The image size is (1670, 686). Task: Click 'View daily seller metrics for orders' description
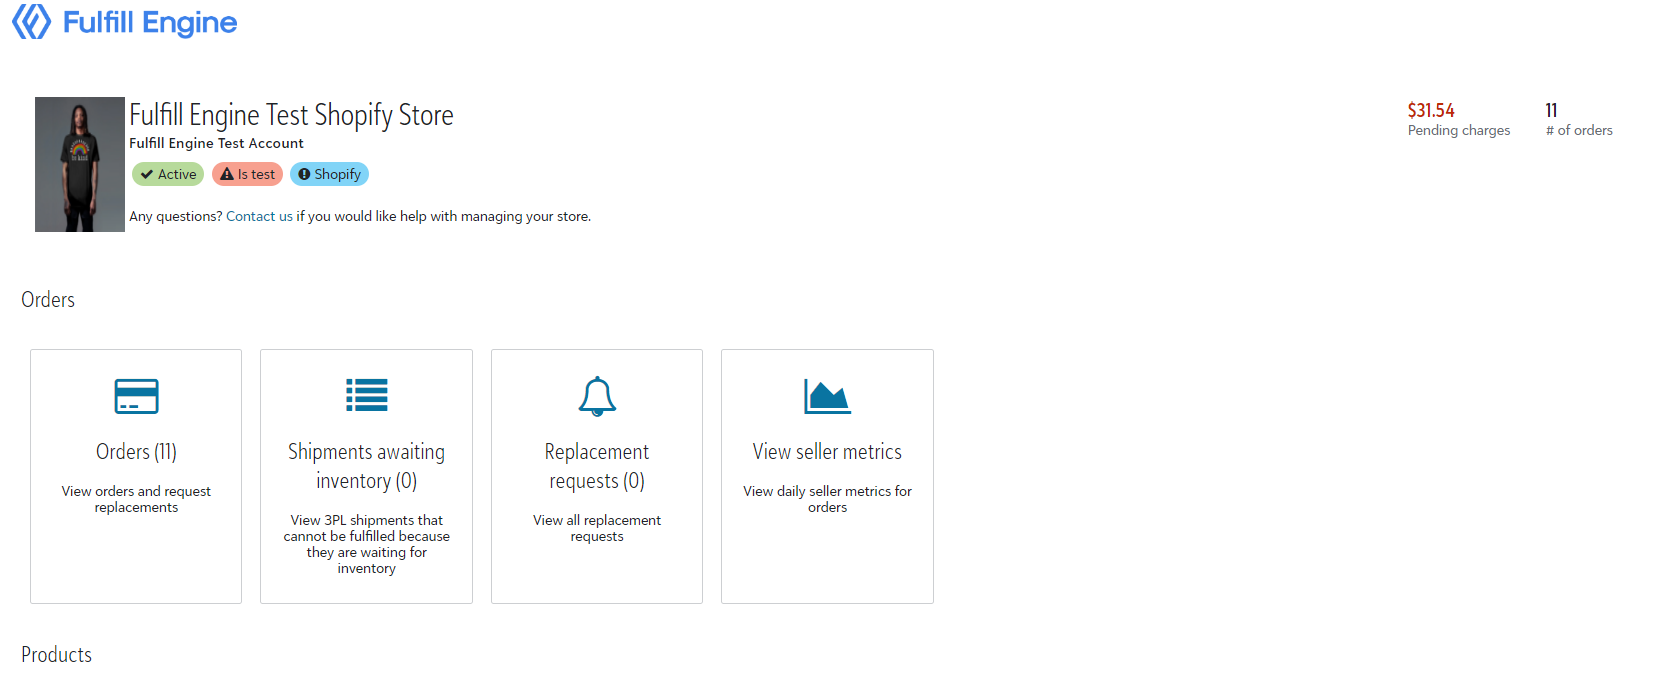pos(827,499)
